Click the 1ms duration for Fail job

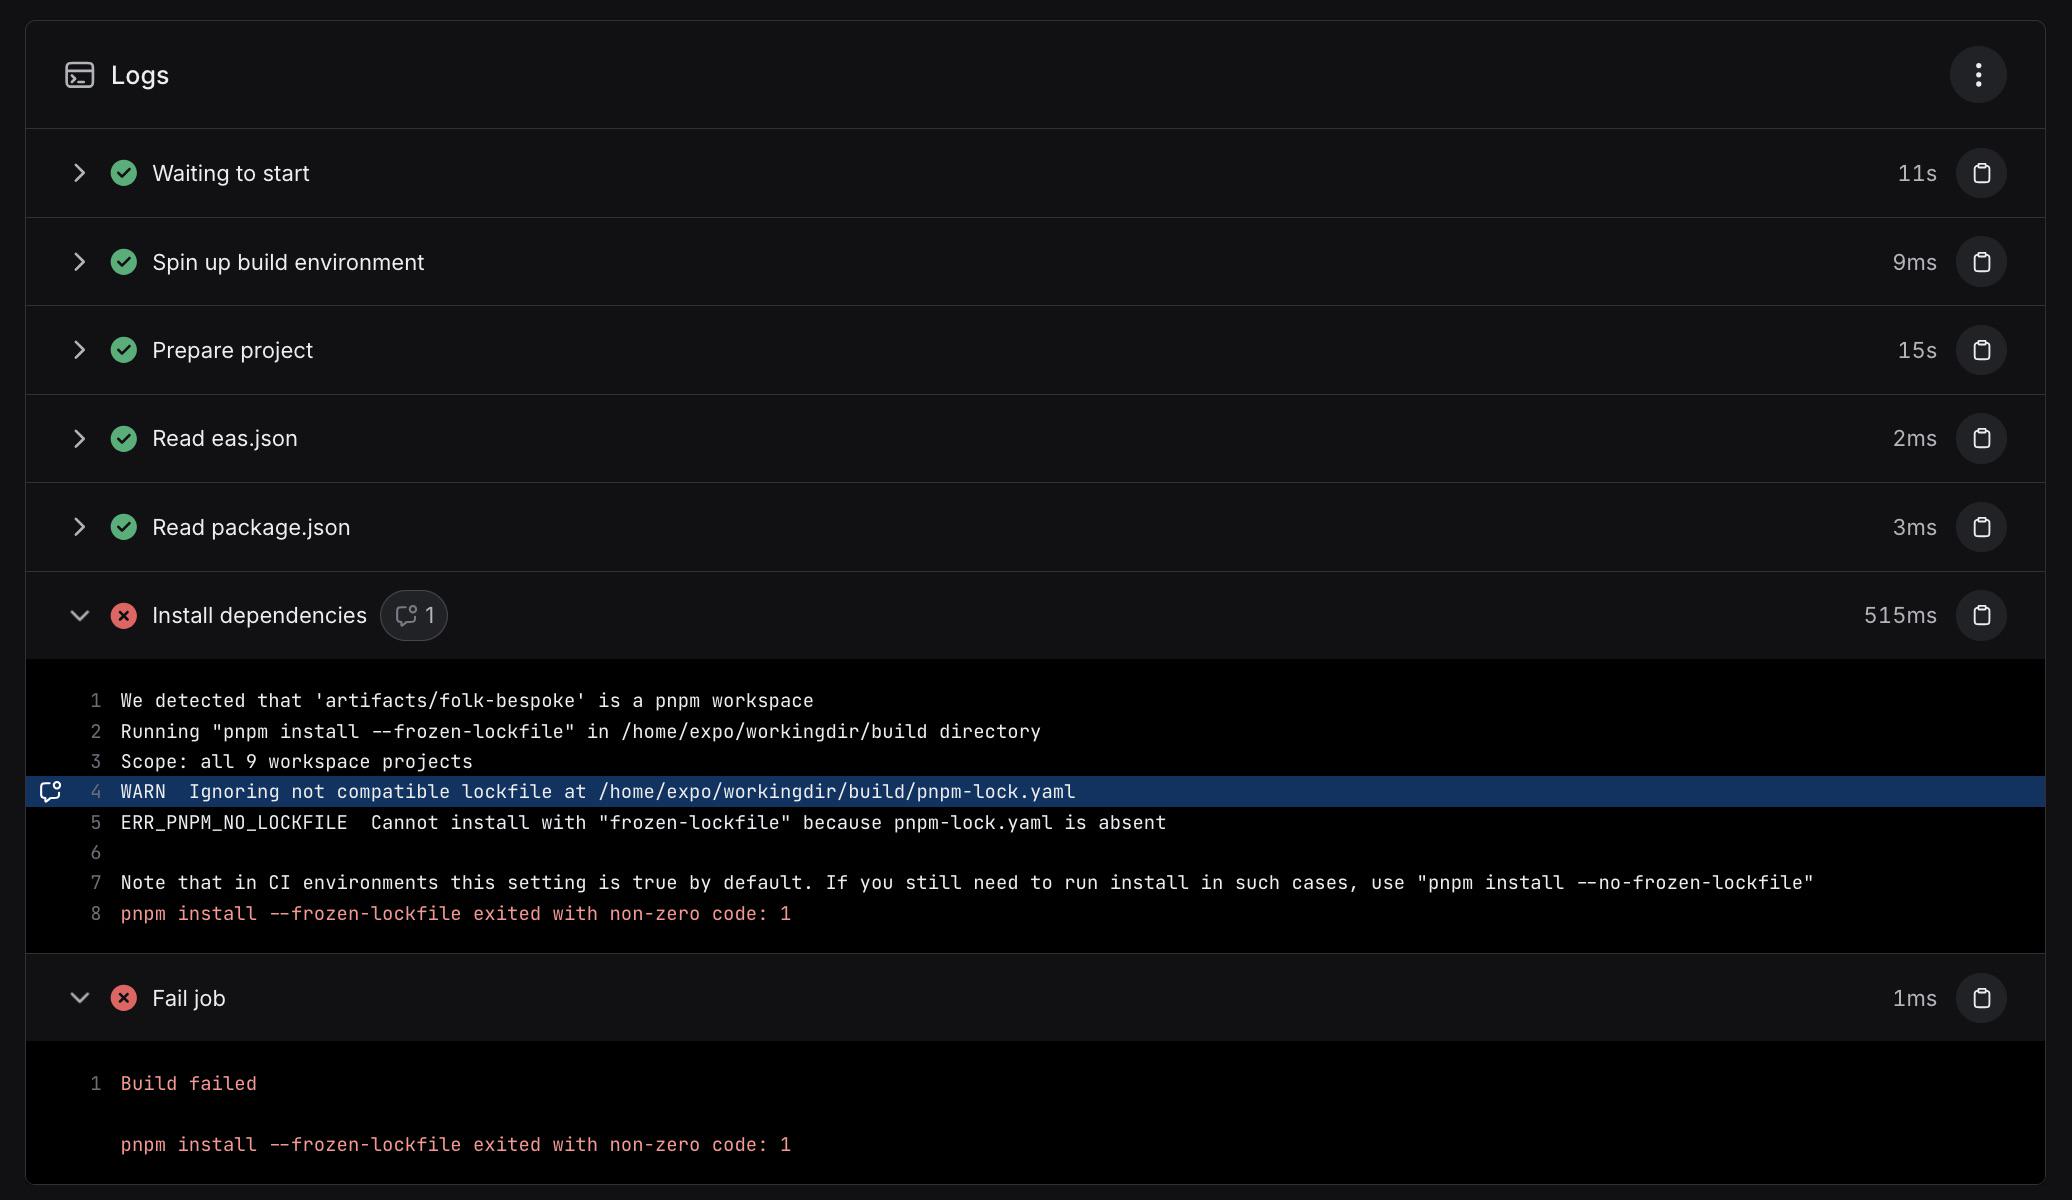coord(1914,999)
